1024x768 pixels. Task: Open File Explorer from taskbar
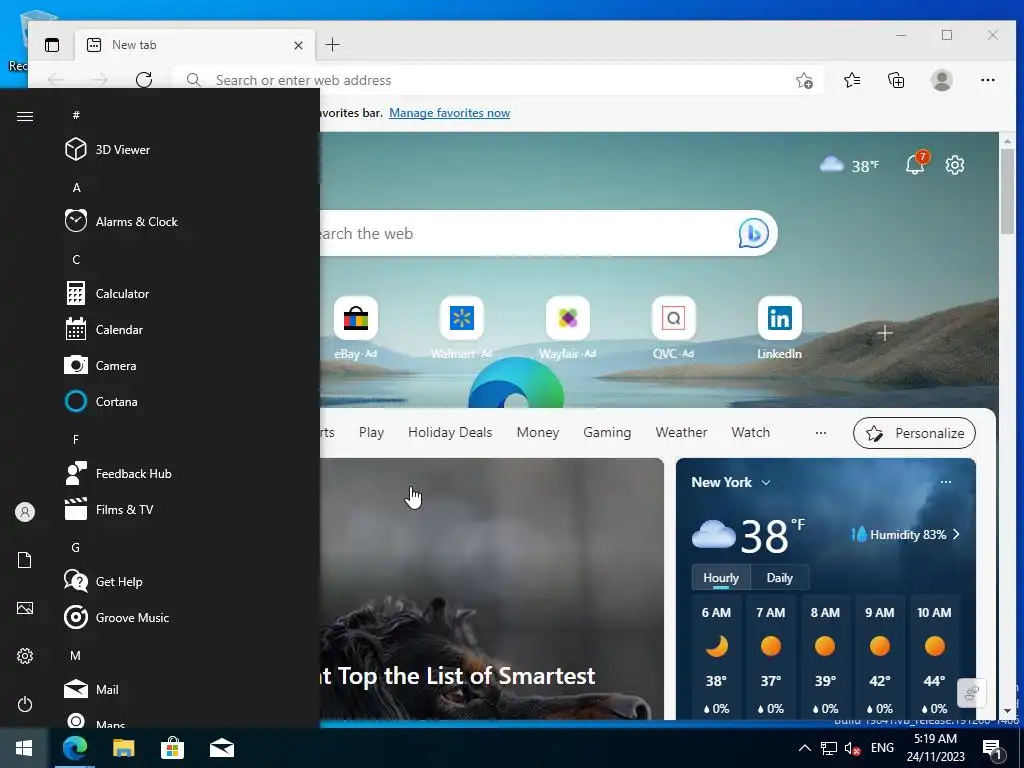123,748
